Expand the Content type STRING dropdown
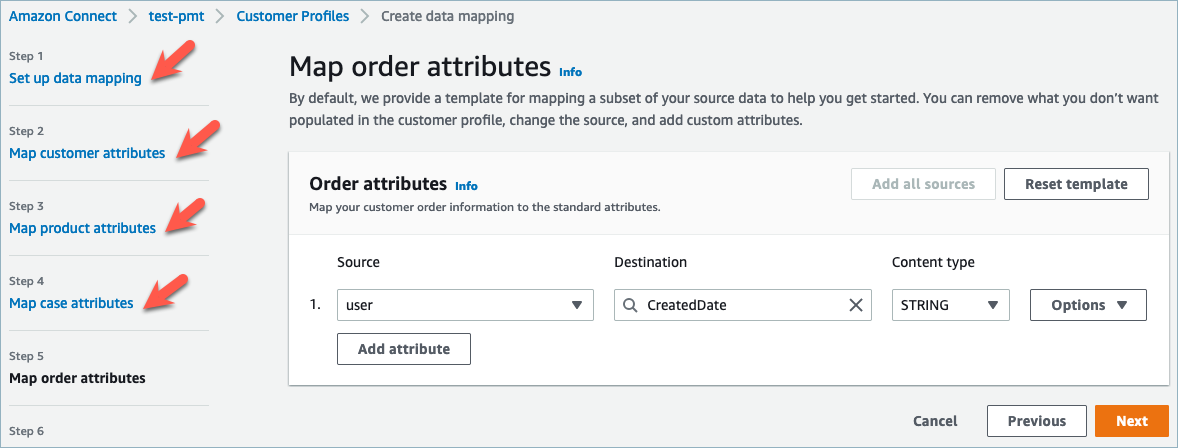 950,305
